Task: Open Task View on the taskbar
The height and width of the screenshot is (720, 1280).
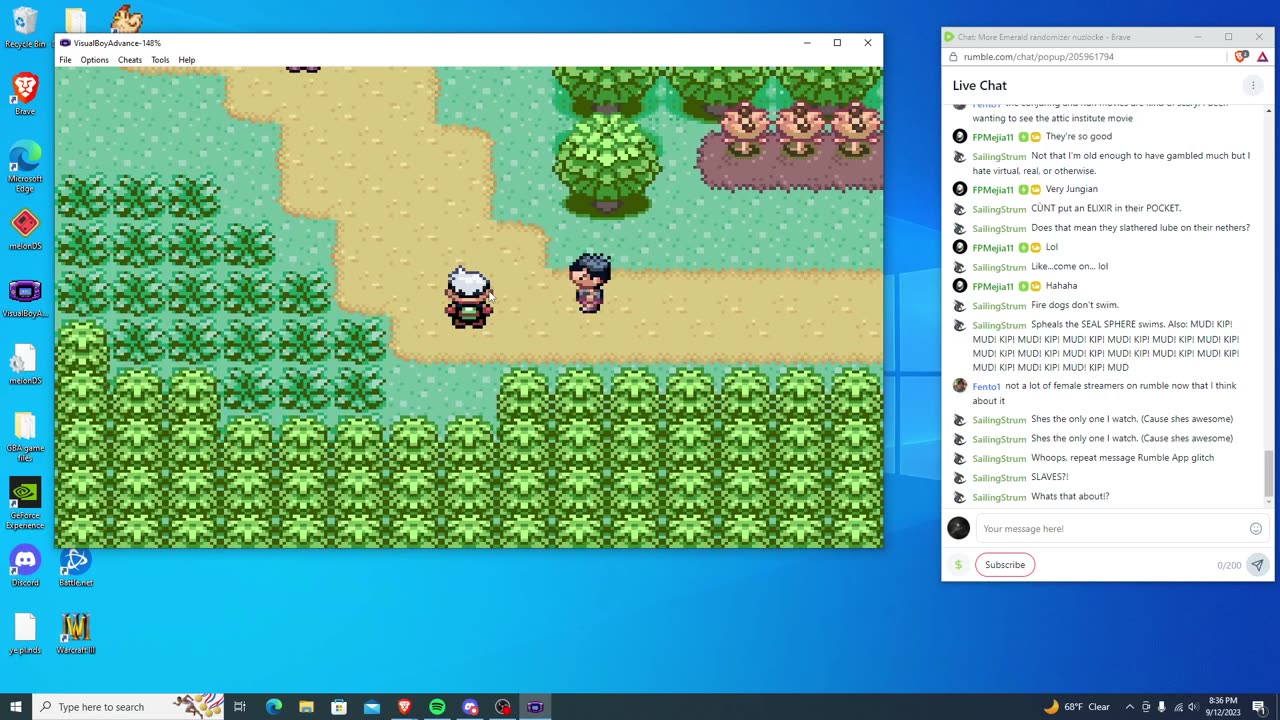Action: (240, 707)
